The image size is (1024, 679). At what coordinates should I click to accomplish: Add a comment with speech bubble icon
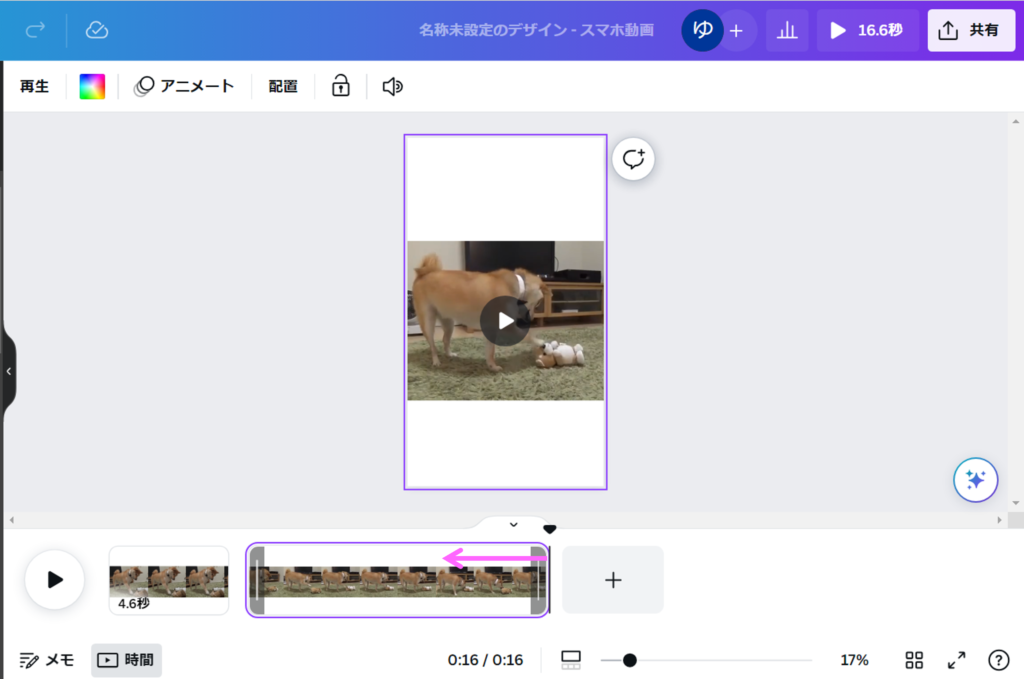(x=633, y=159)
